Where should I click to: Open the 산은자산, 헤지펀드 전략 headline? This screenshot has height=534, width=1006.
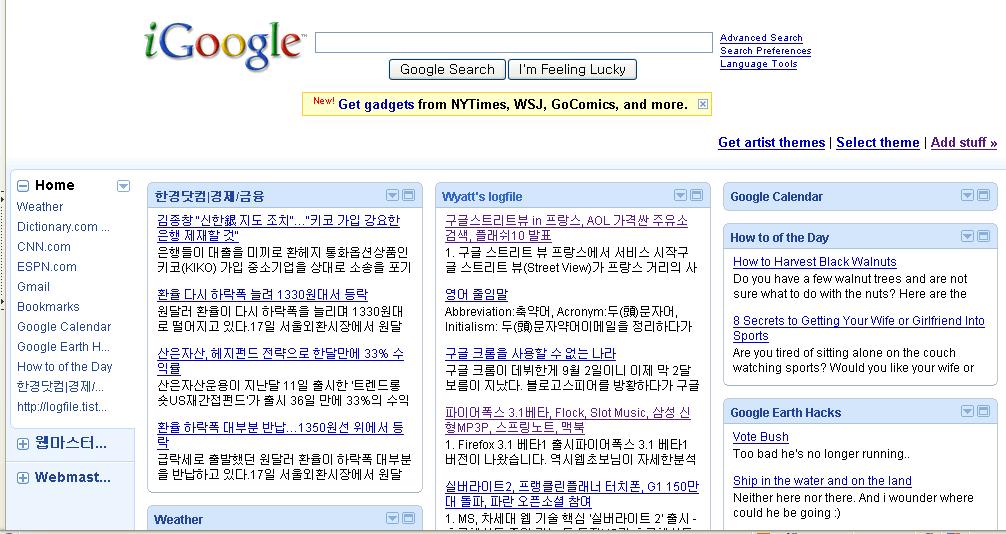pos(280,361)
